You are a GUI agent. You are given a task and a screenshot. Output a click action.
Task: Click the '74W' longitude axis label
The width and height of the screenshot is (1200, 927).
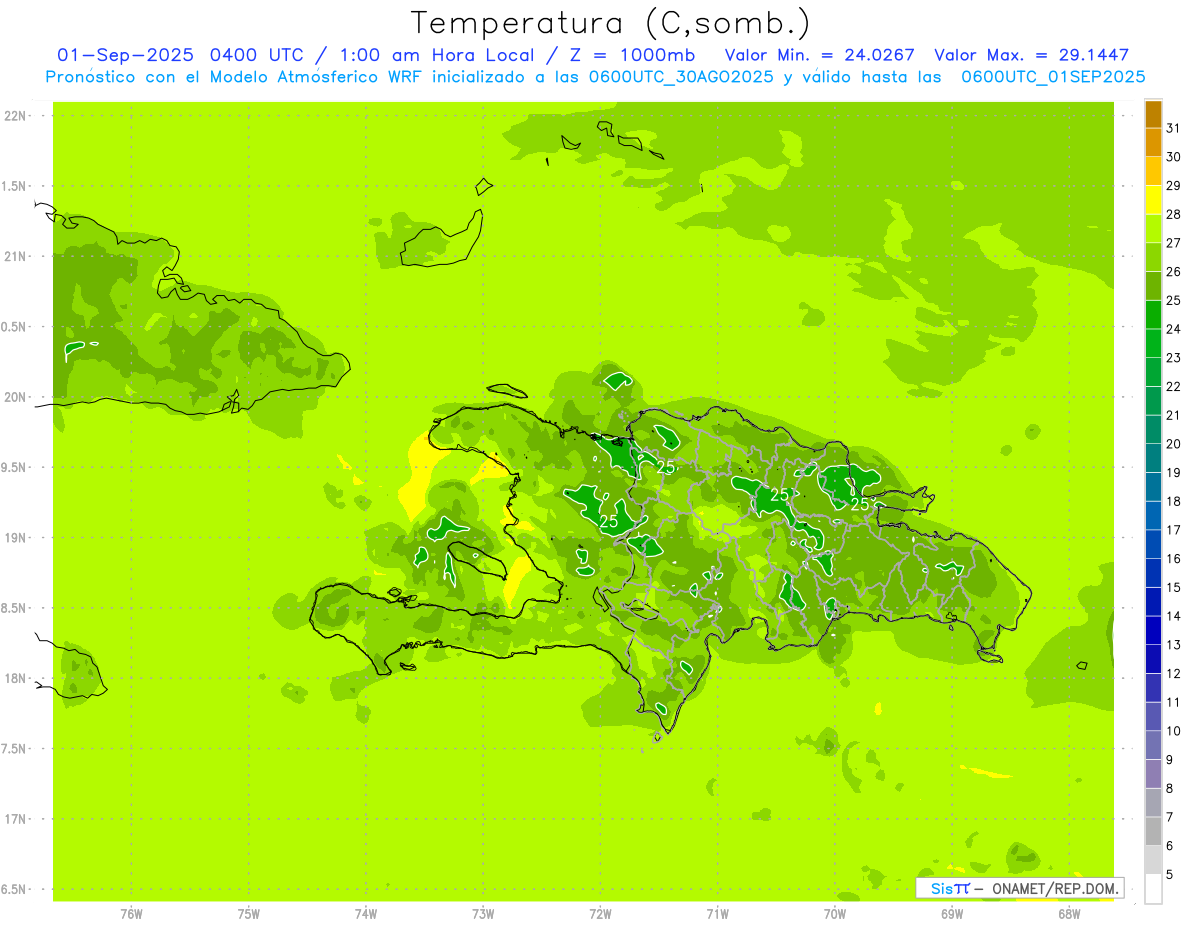[x=366, y=914]
